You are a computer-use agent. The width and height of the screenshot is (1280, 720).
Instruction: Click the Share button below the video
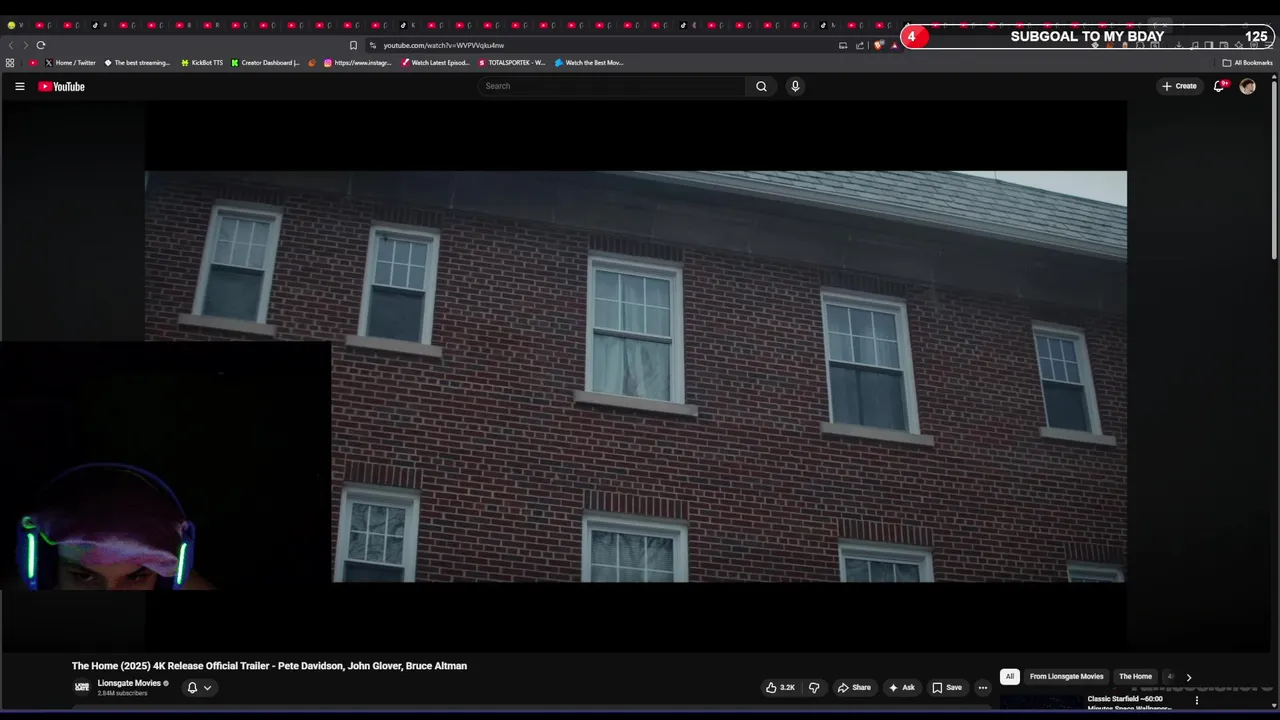point(854,687)
